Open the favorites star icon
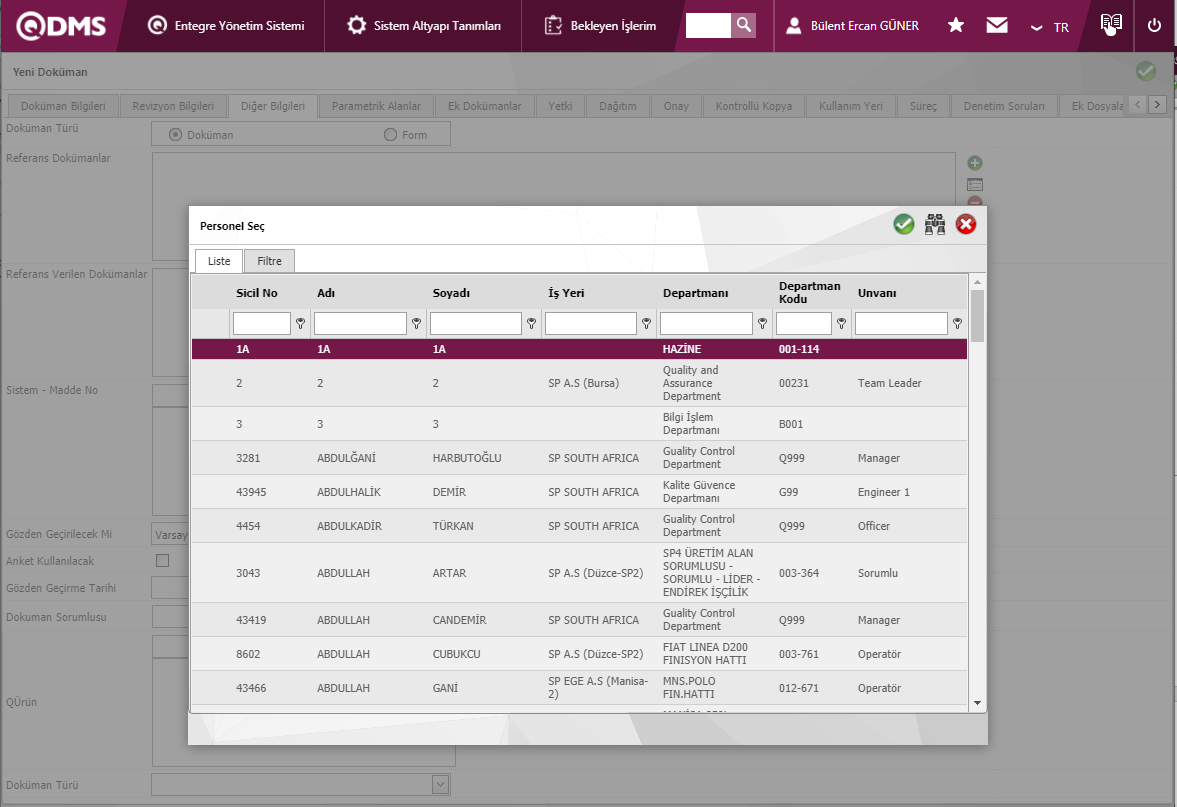The height and width of the screenshot is (807, 1177). pos(956,25)
